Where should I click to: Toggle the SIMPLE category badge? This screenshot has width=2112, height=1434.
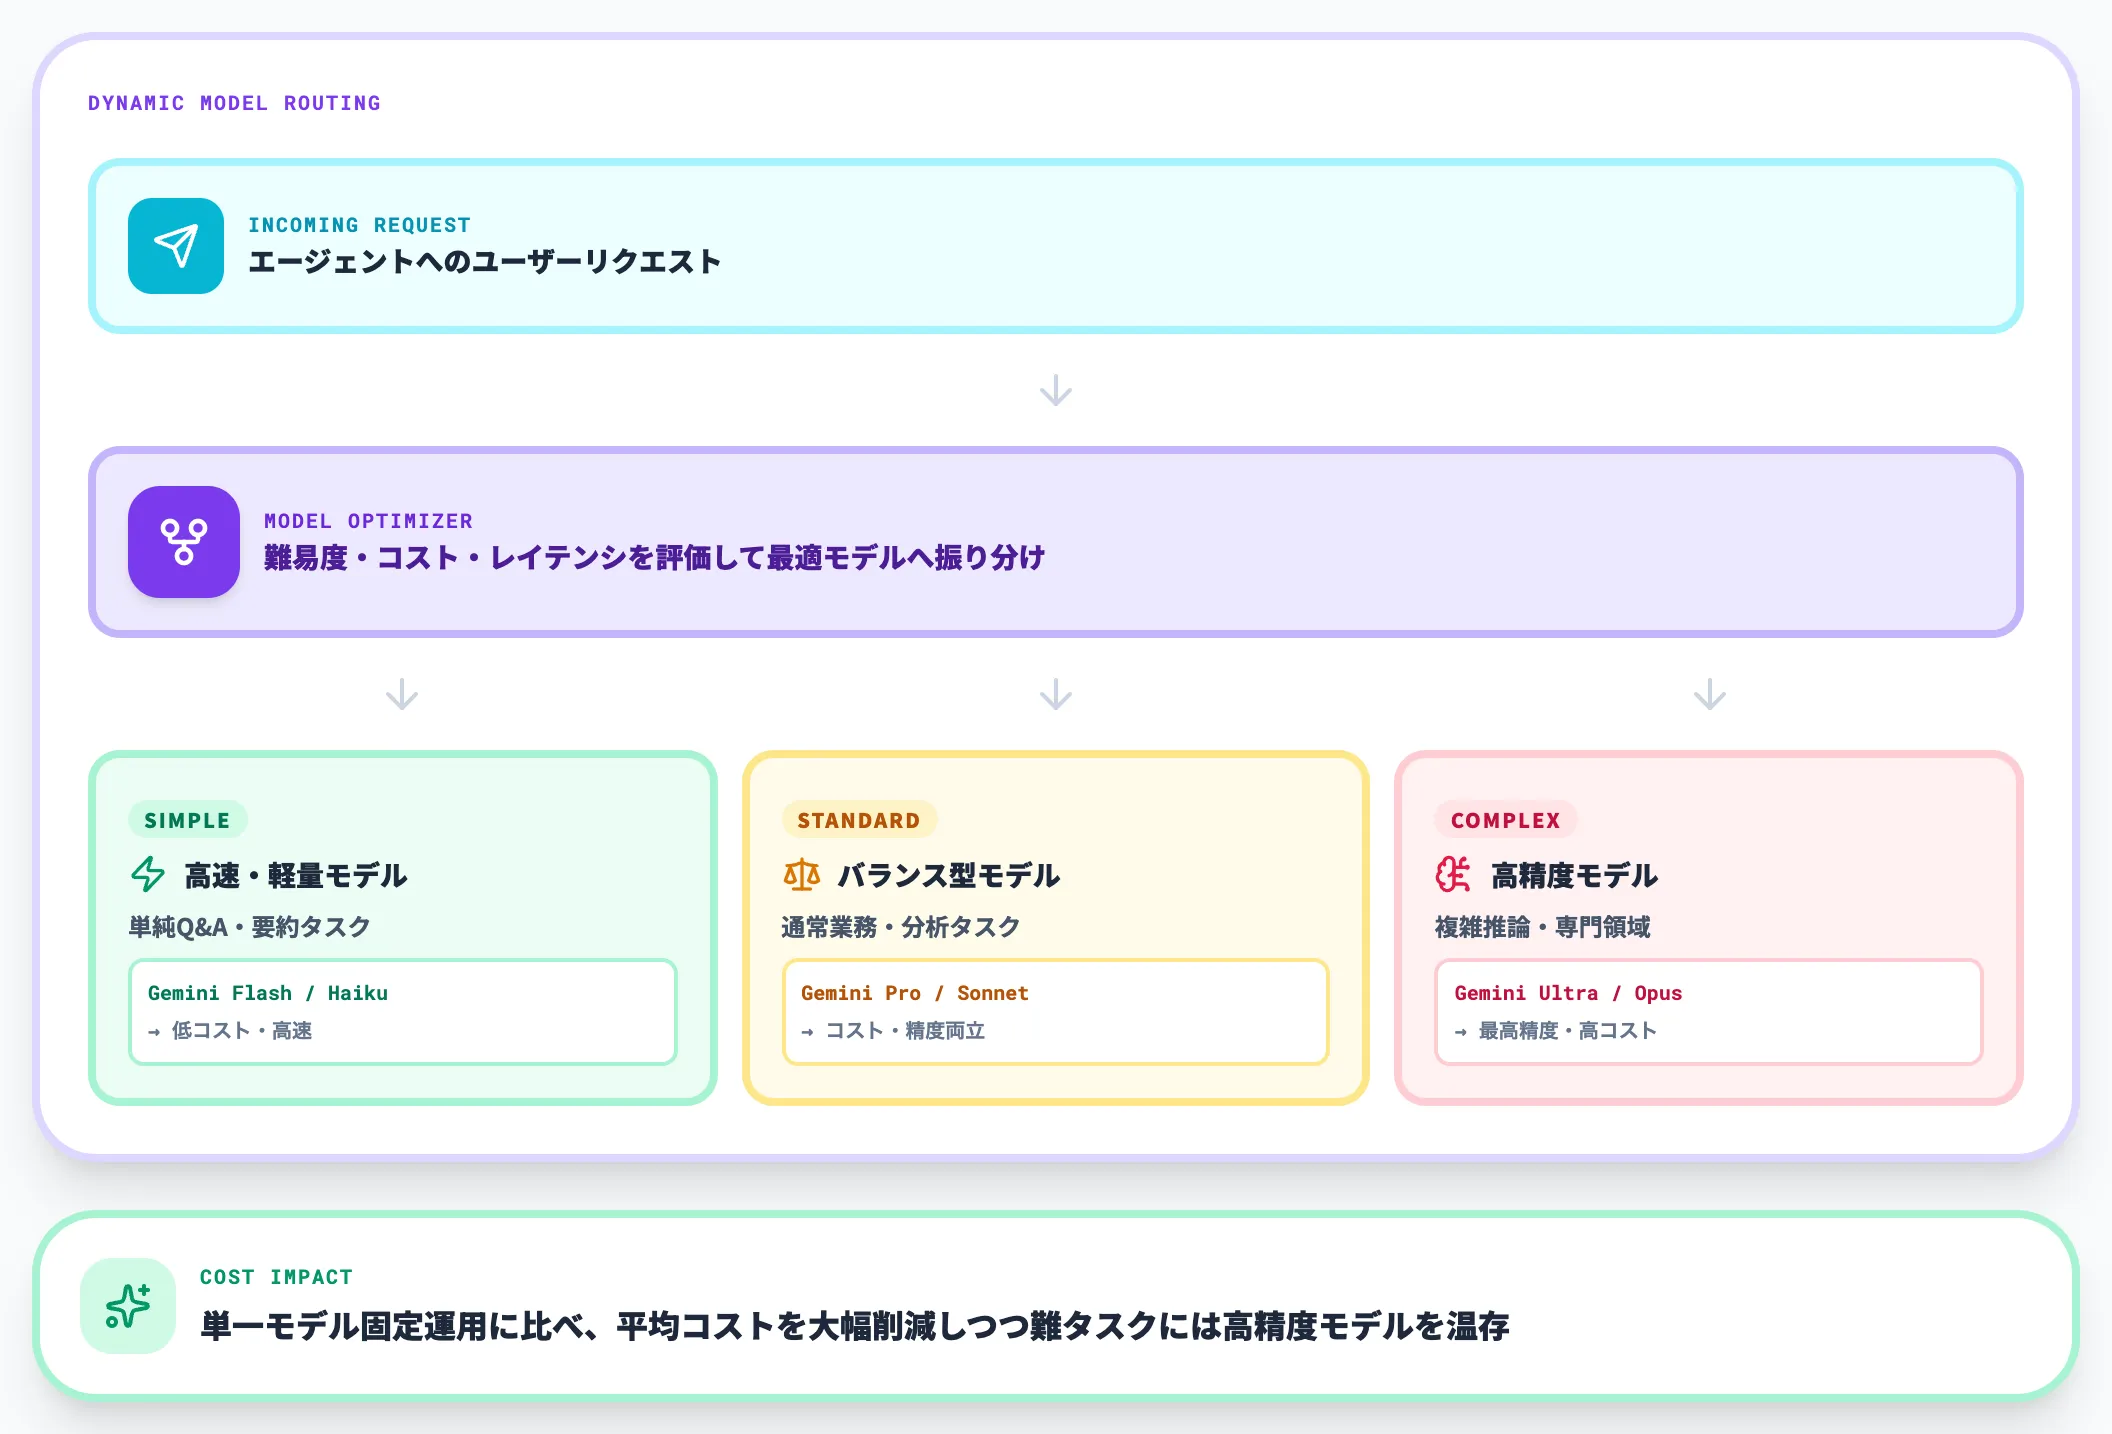(187, 820)
